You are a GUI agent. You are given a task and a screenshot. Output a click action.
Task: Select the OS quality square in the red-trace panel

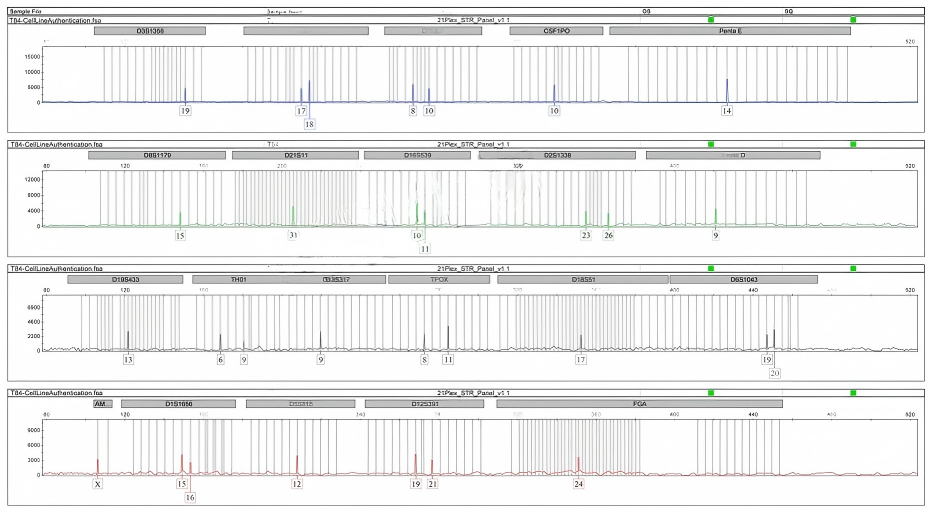(x=711, y=393)
